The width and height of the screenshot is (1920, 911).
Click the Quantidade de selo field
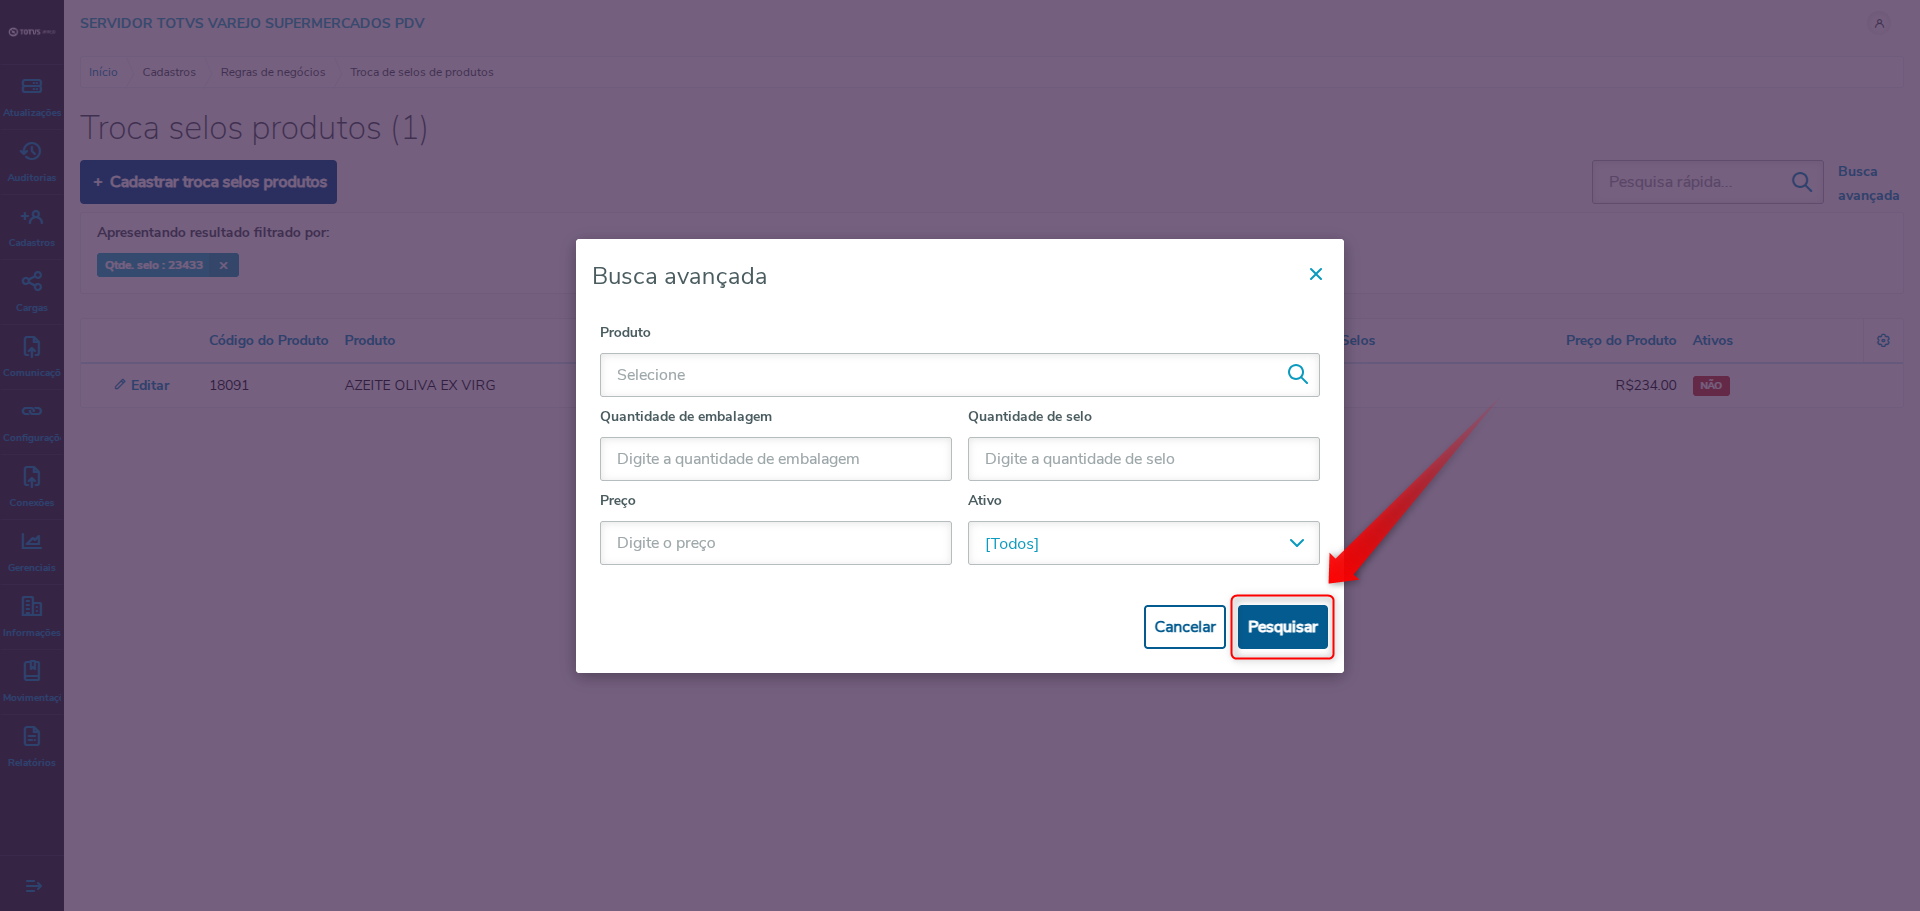[x=1143, y=459]
